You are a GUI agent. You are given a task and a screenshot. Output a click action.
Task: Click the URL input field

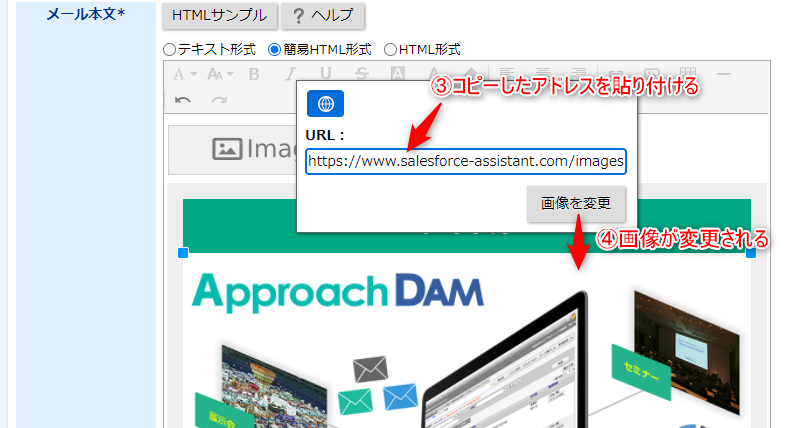tap(466, 161)
